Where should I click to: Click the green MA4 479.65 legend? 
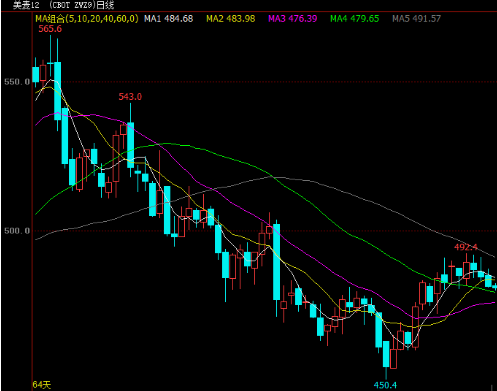click(x=355, y=19)
